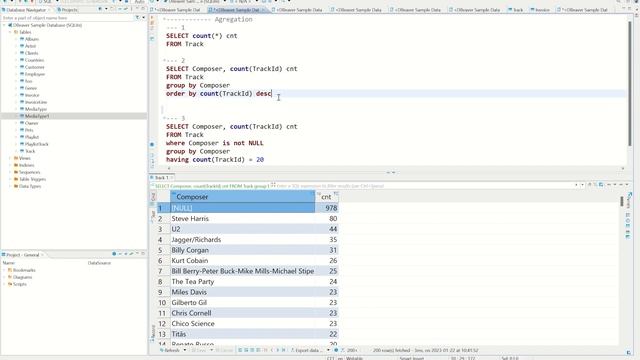Click the blue configure icon in Project panel toolbar
640x360 pixels.
[x=114, y=254]
